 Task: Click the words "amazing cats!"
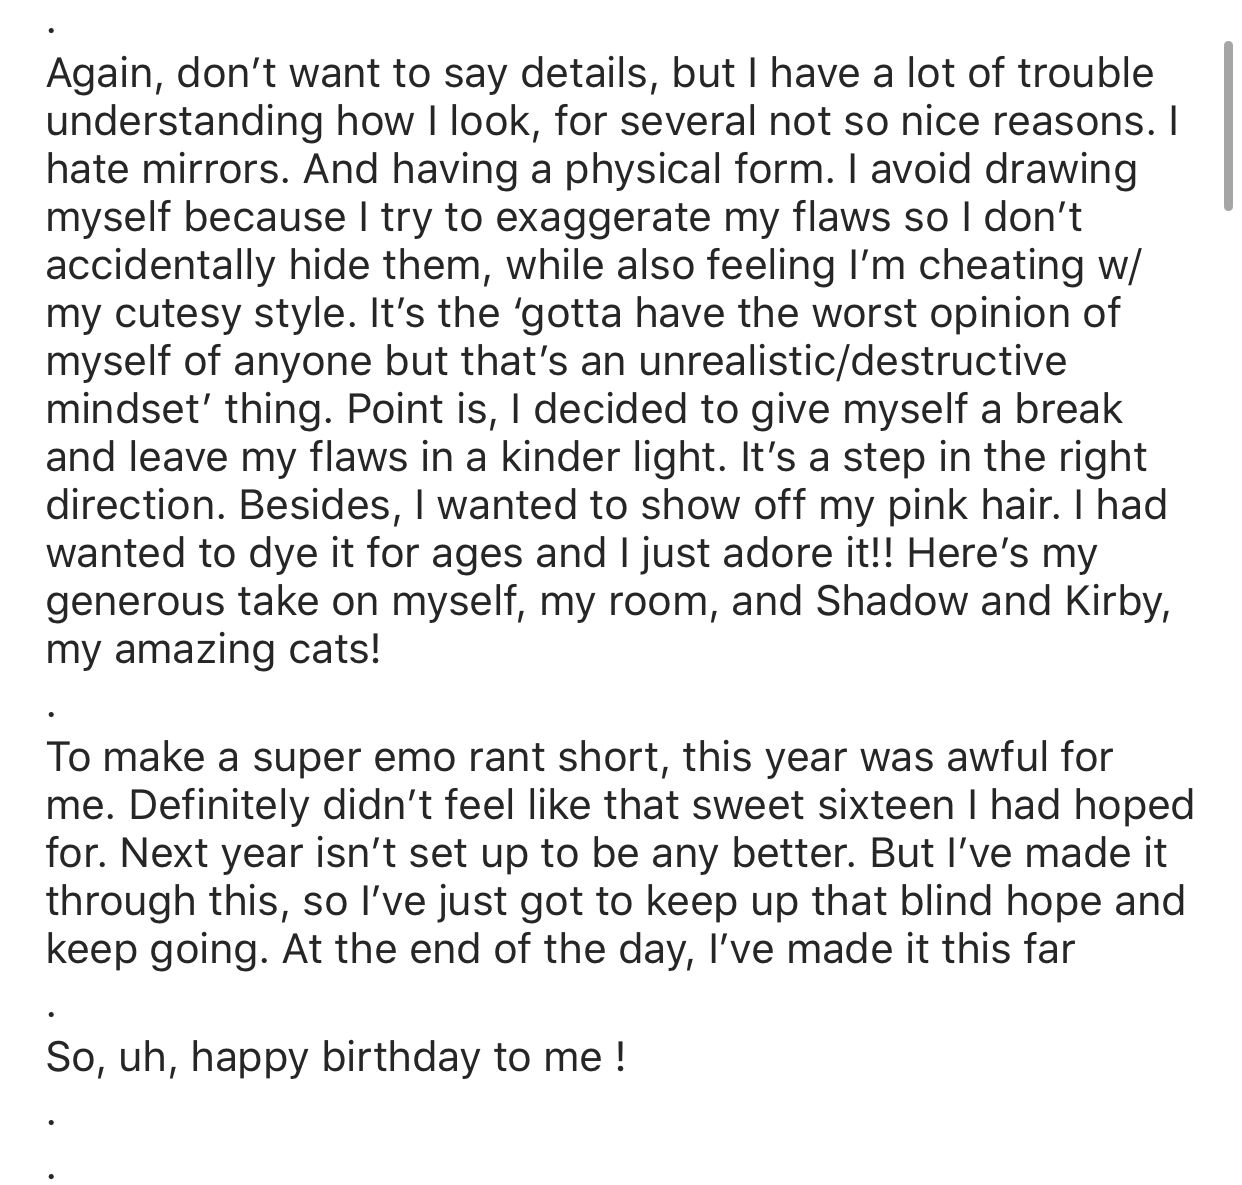tap(248, 649)
